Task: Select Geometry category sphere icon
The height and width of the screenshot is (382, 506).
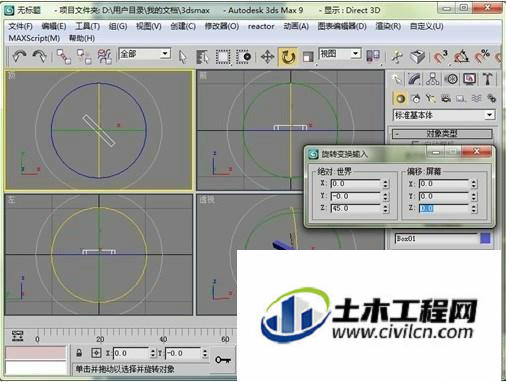Action: 400,98
